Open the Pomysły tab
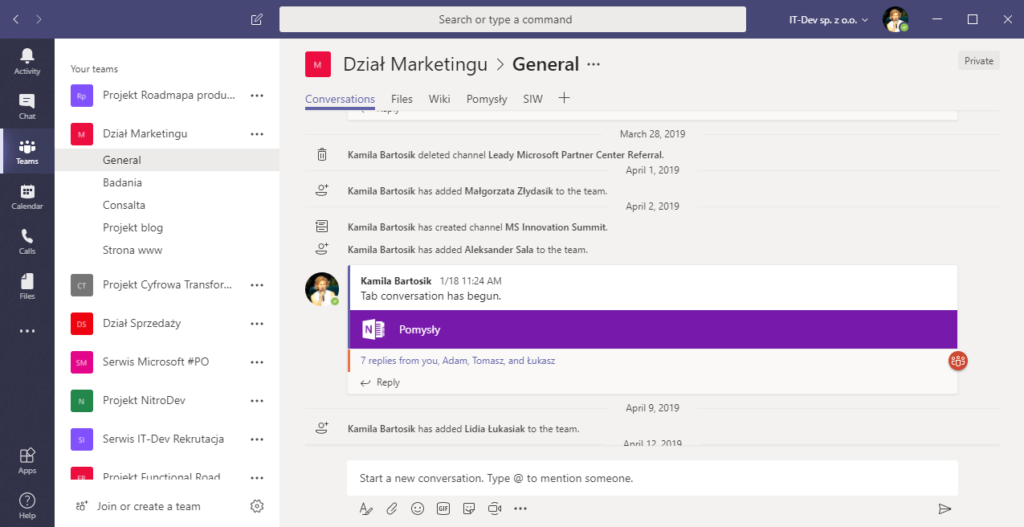Screen dimensions: 1024x527 487,99
